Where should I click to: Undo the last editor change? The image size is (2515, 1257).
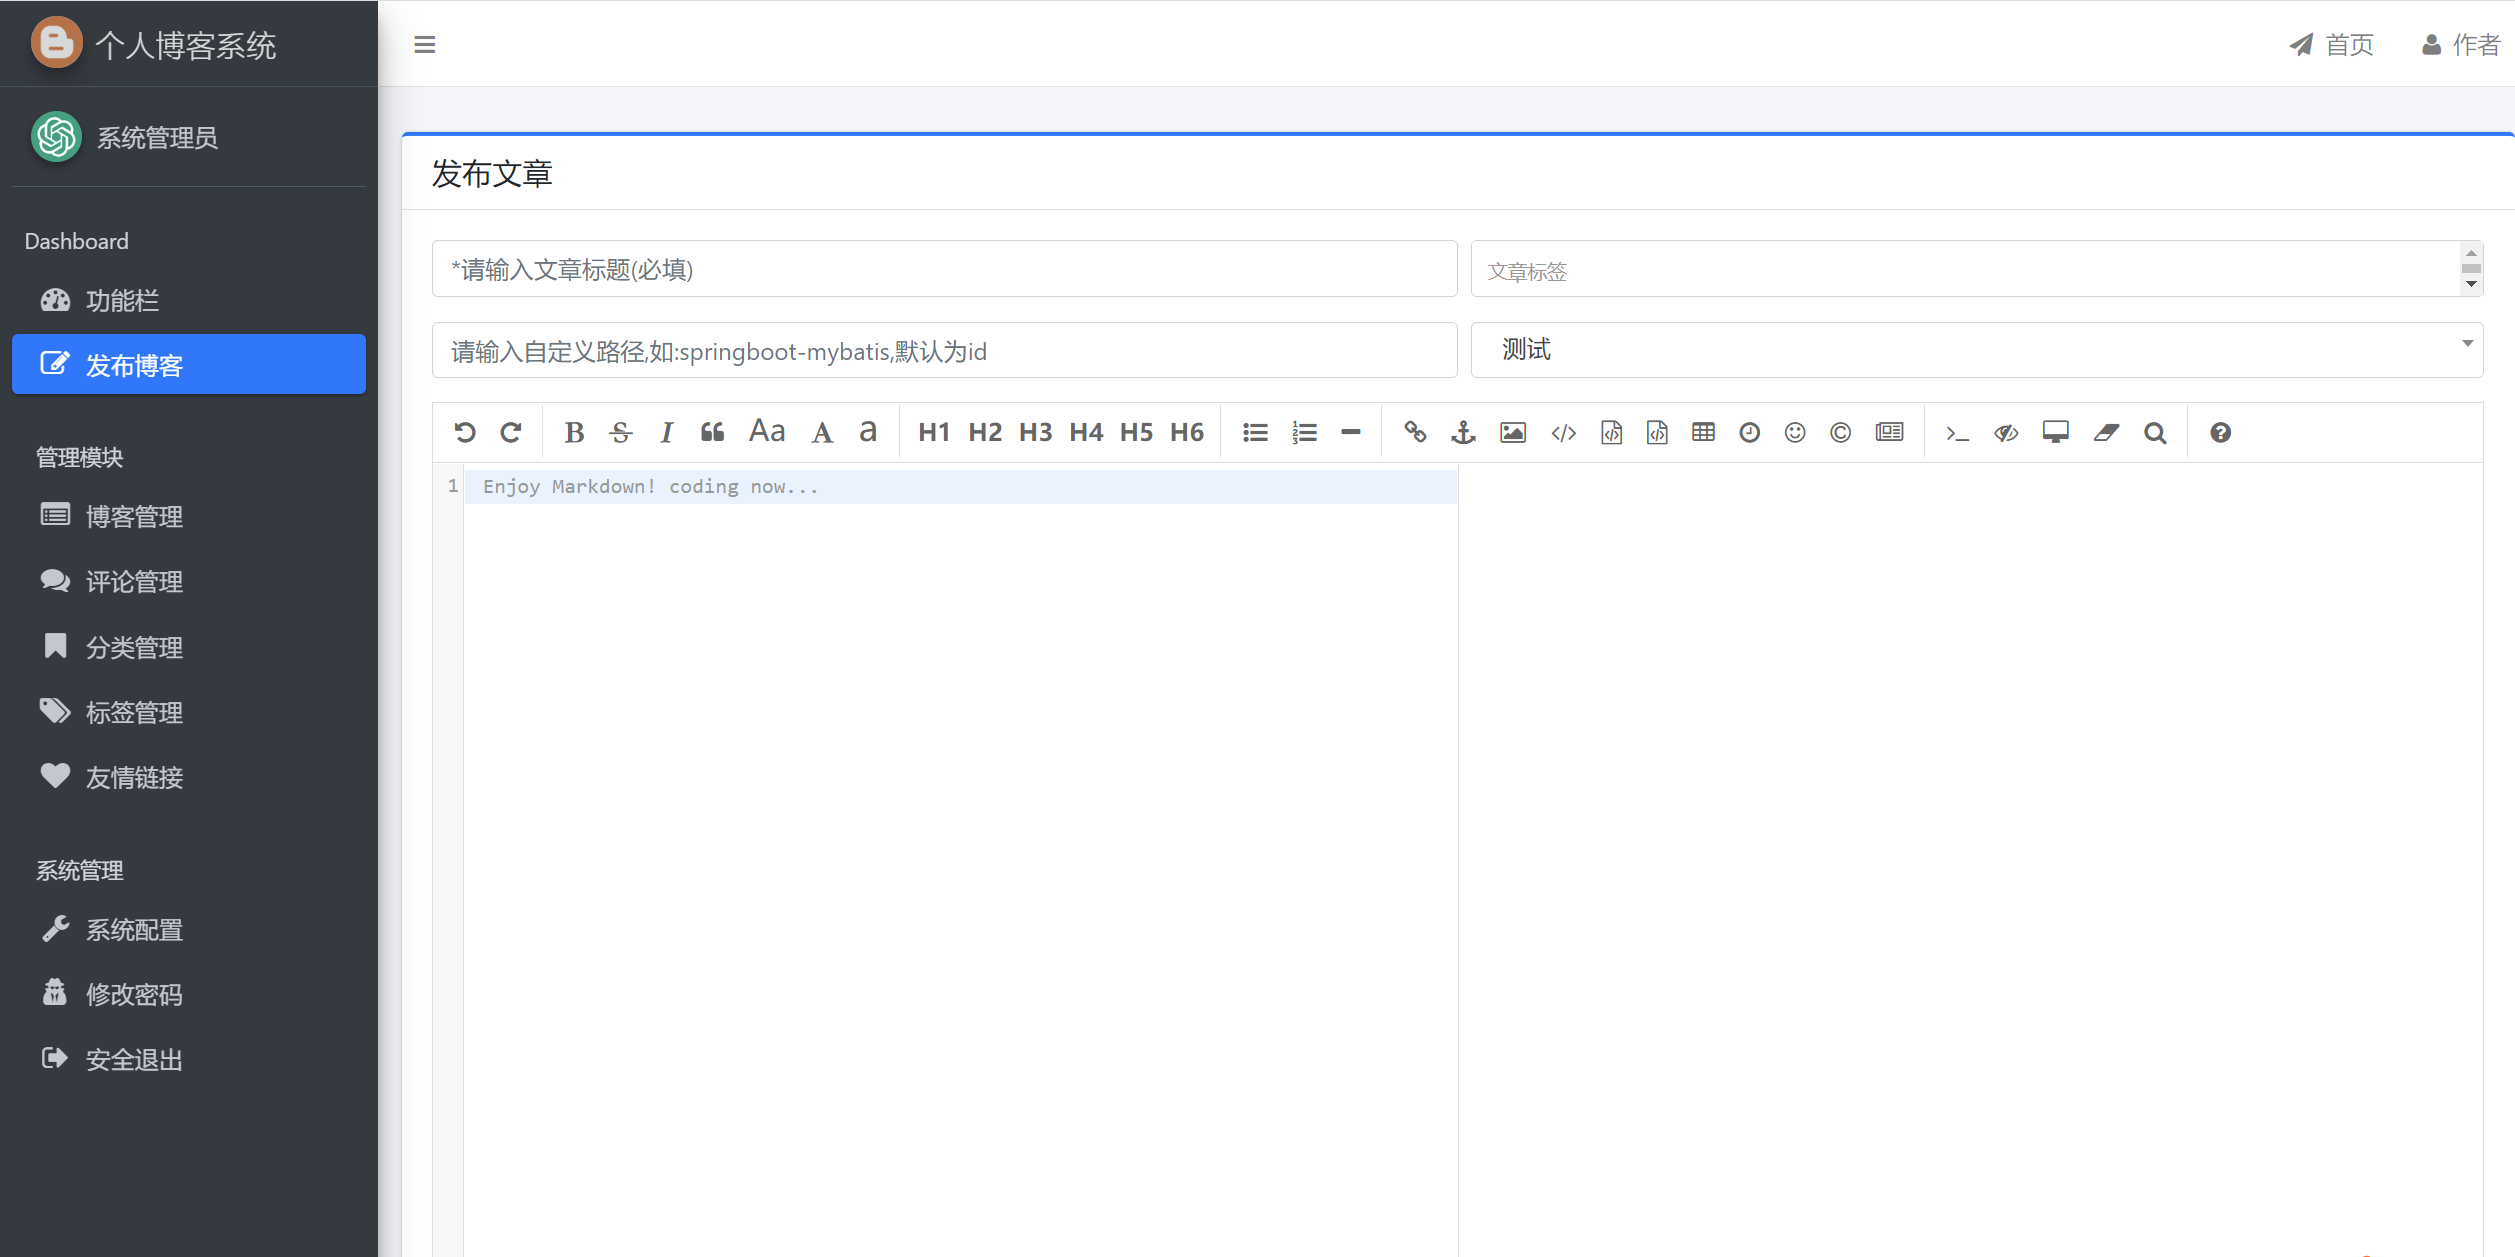tap(465, 432)
